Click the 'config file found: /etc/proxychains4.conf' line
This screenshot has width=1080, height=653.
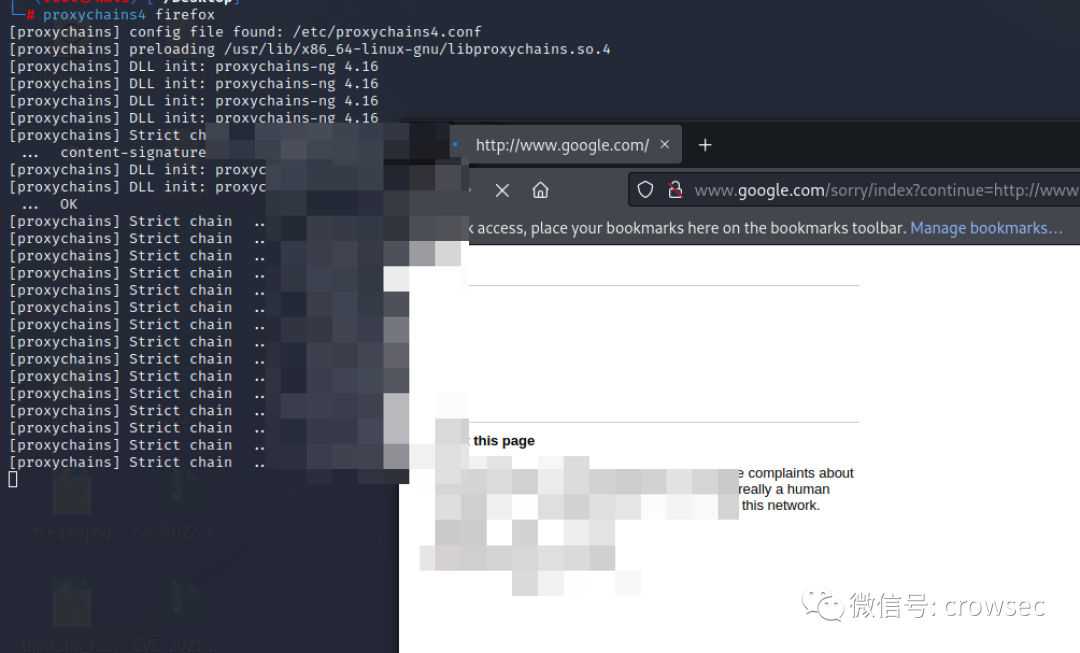(245, 32)
